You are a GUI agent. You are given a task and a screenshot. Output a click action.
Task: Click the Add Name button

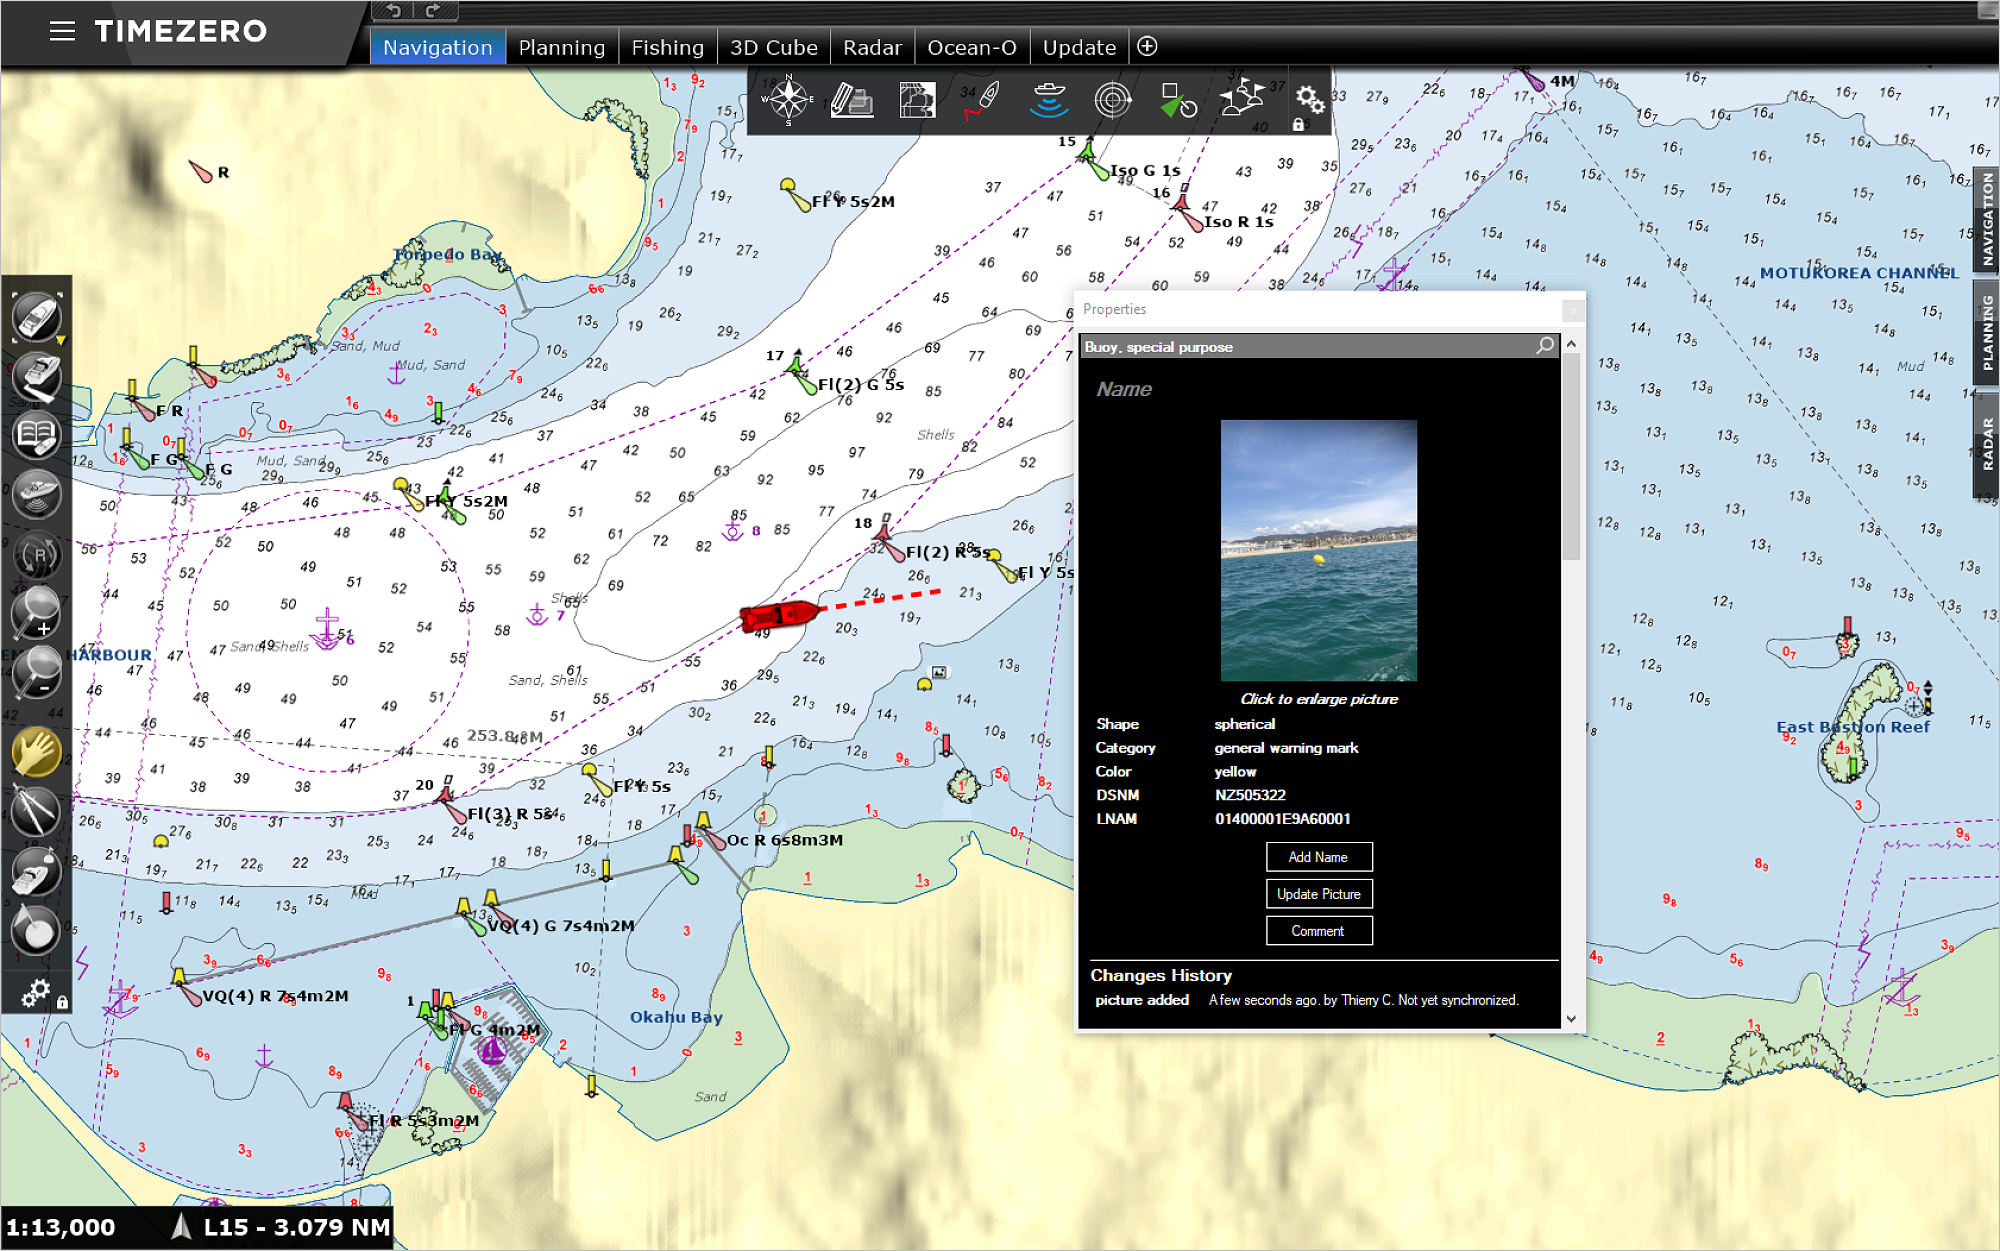(x=1318, y=857)
